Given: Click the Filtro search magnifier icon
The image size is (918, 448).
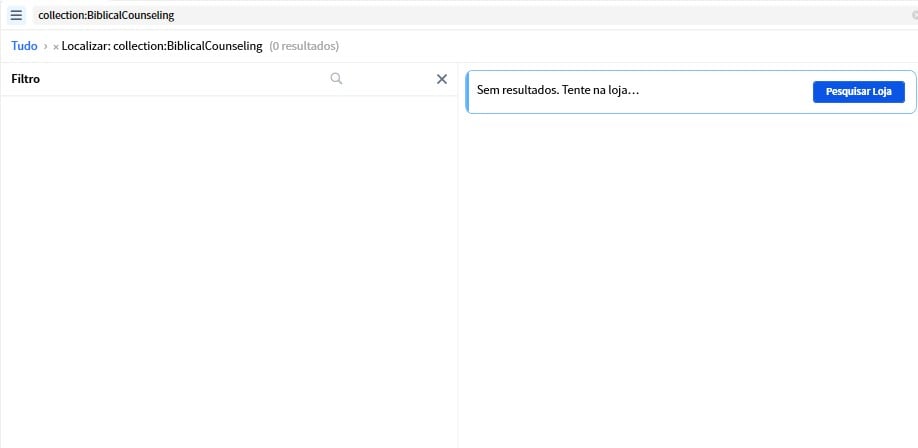Looking at the screenshot, I should [x=336, y=78].
